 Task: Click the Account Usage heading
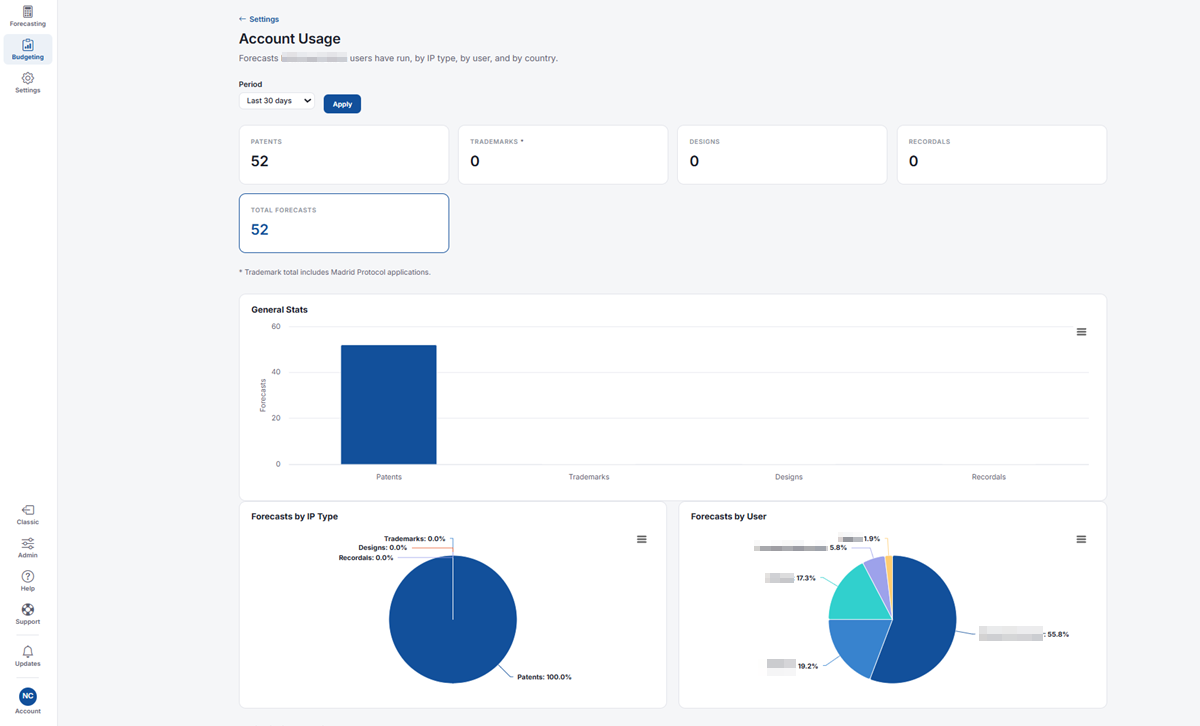[x=290, y=39]
